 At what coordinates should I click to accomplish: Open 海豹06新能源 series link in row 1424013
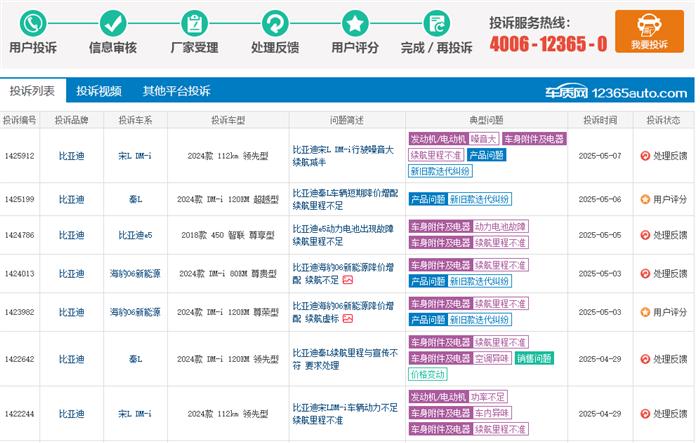pyautogui.click(x=135, y=273)
